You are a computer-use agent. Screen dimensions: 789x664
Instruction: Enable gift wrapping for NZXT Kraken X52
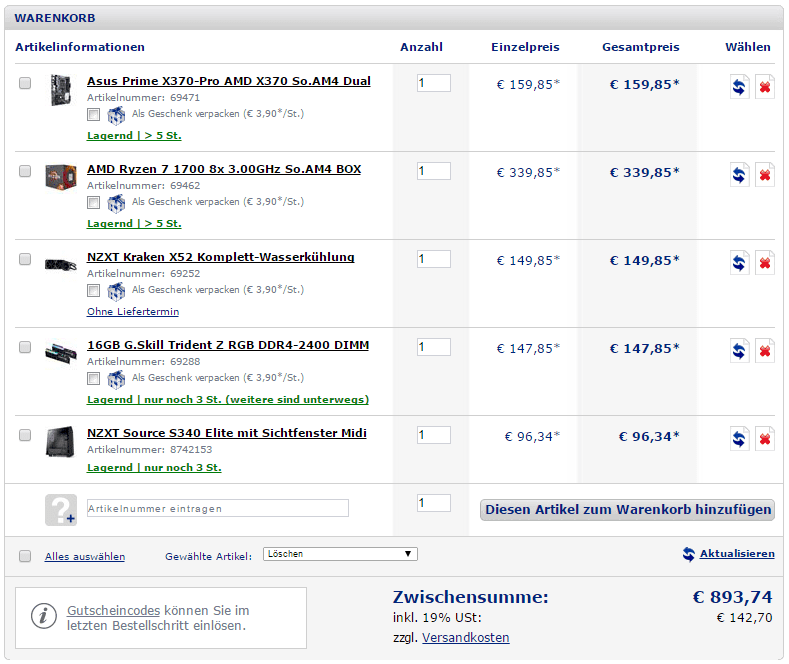93,290
